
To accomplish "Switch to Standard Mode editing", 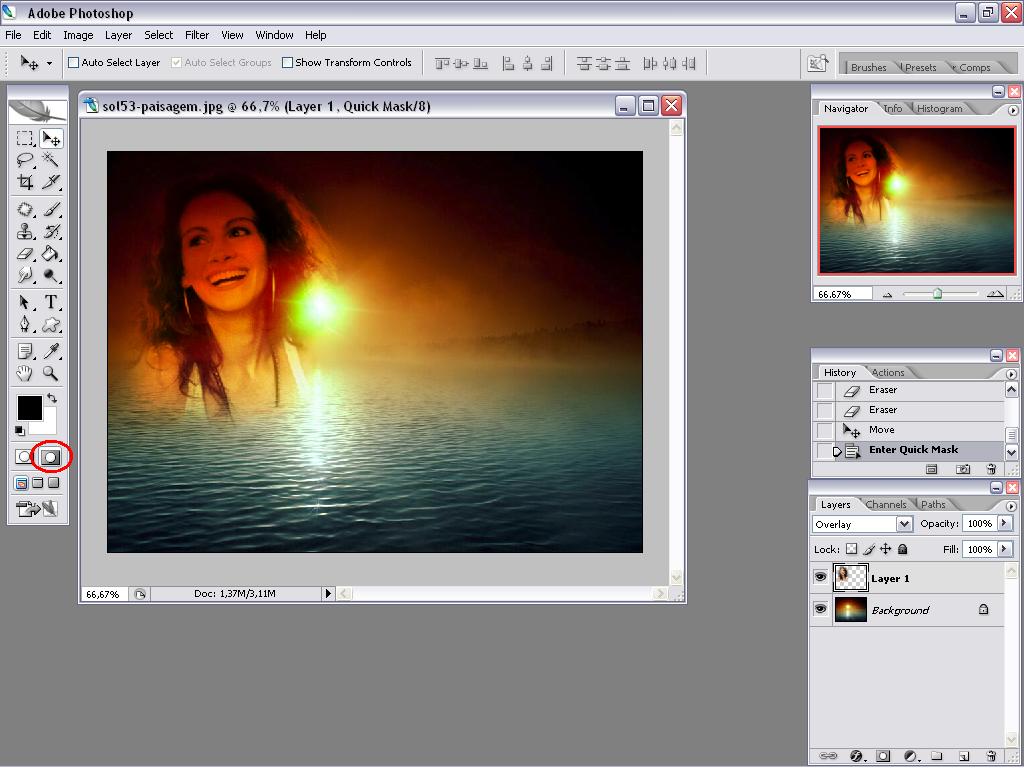I will point(24,457).
